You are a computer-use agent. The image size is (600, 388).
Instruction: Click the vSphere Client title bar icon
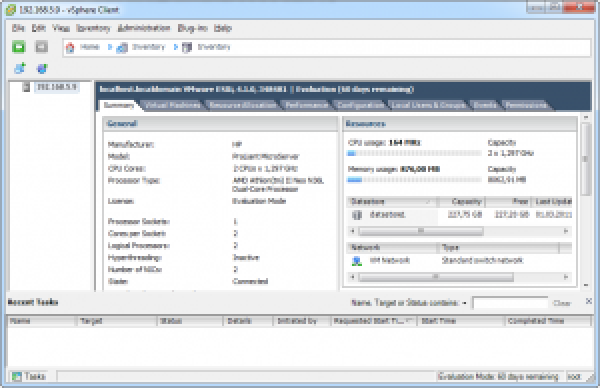pos(11,10)
